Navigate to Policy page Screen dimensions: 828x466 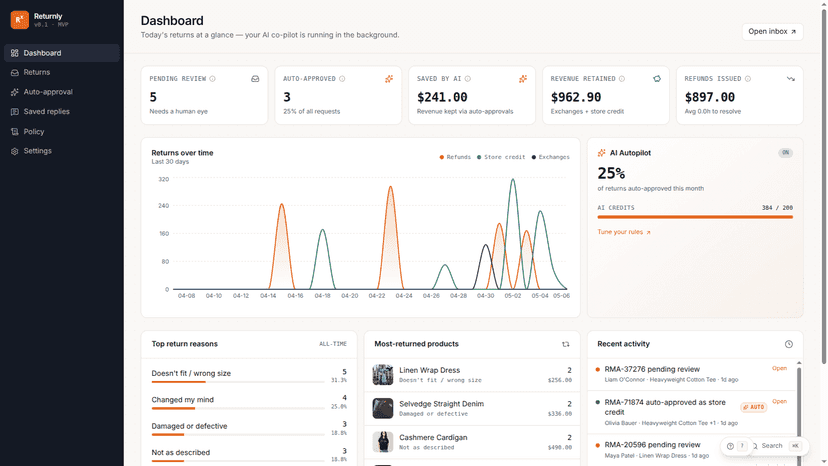click(62, 132)
